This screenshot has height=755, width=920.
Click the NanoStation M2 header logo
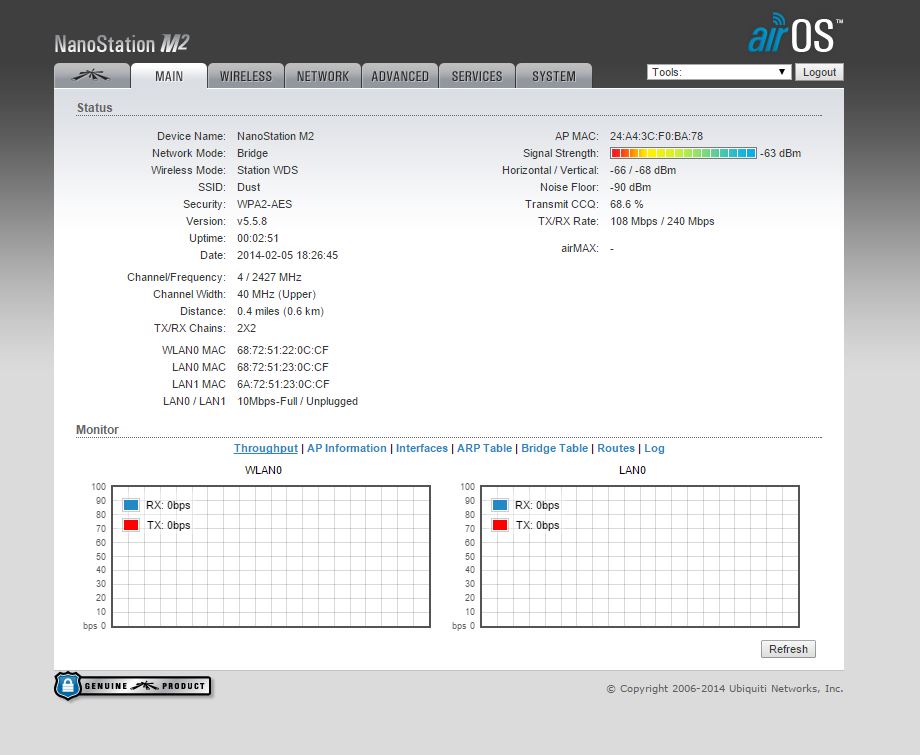122,44
